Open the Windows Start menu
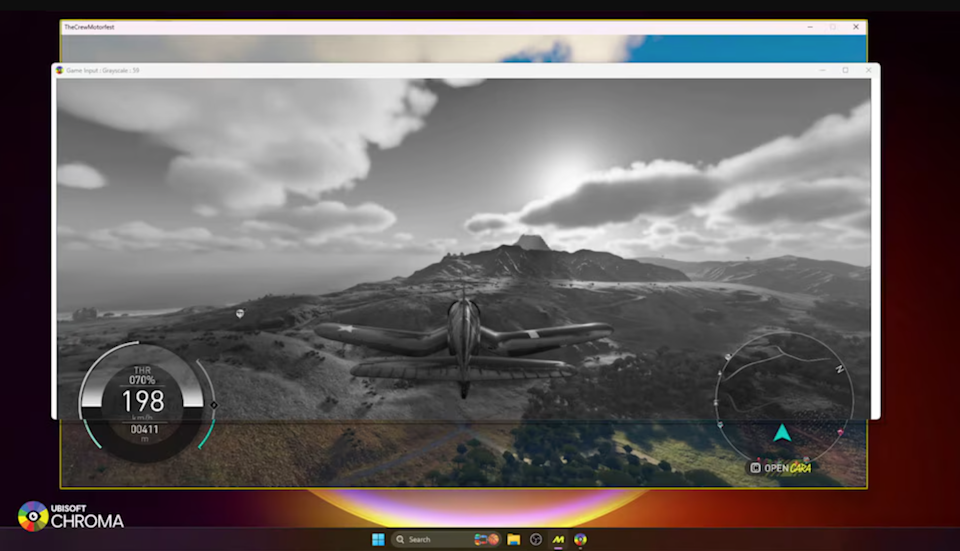The height and width of the screenshot is (551, 960). 377,539
